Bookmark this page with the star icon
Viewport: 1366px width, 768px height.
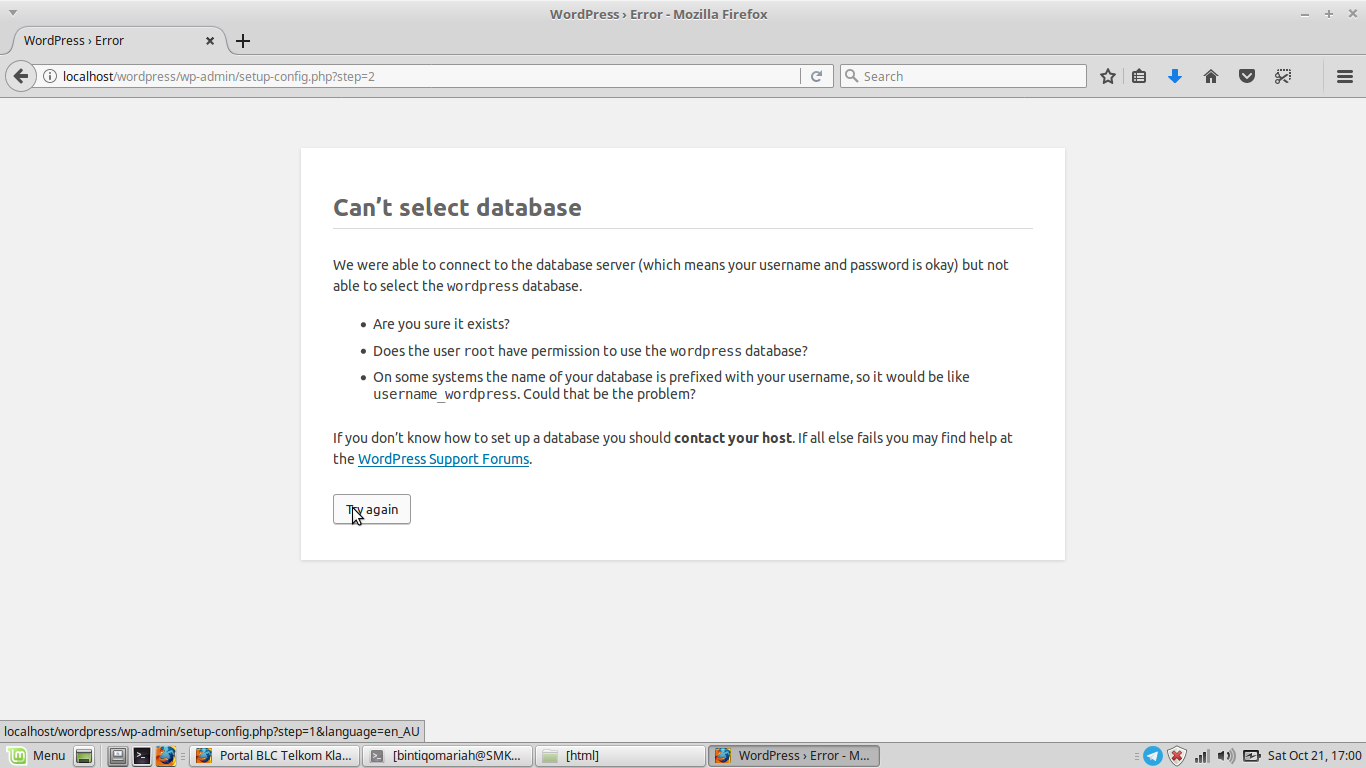(1108, 76)
